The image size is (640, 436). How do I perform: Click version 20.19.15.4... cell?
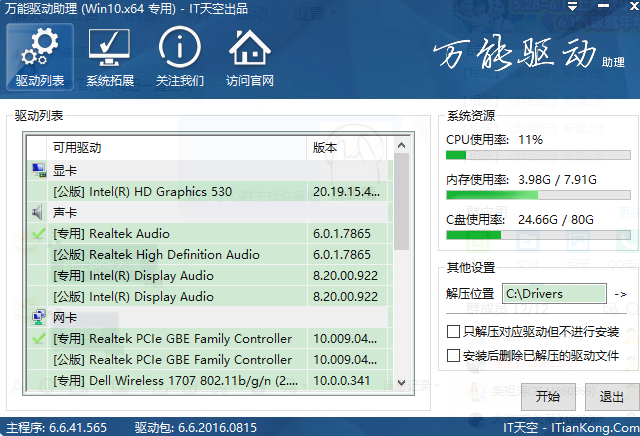pyautogui.click(x=346, y=191)
